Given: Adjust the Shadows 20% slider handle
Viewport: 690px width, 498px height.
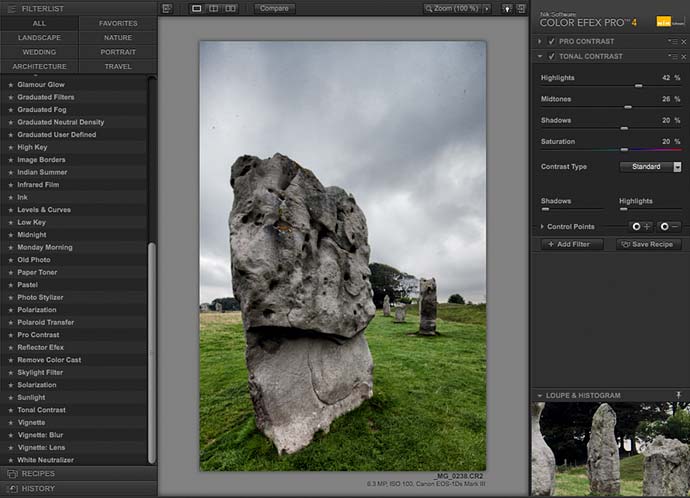Looking at the screenshot, I should tap(624, 128).
